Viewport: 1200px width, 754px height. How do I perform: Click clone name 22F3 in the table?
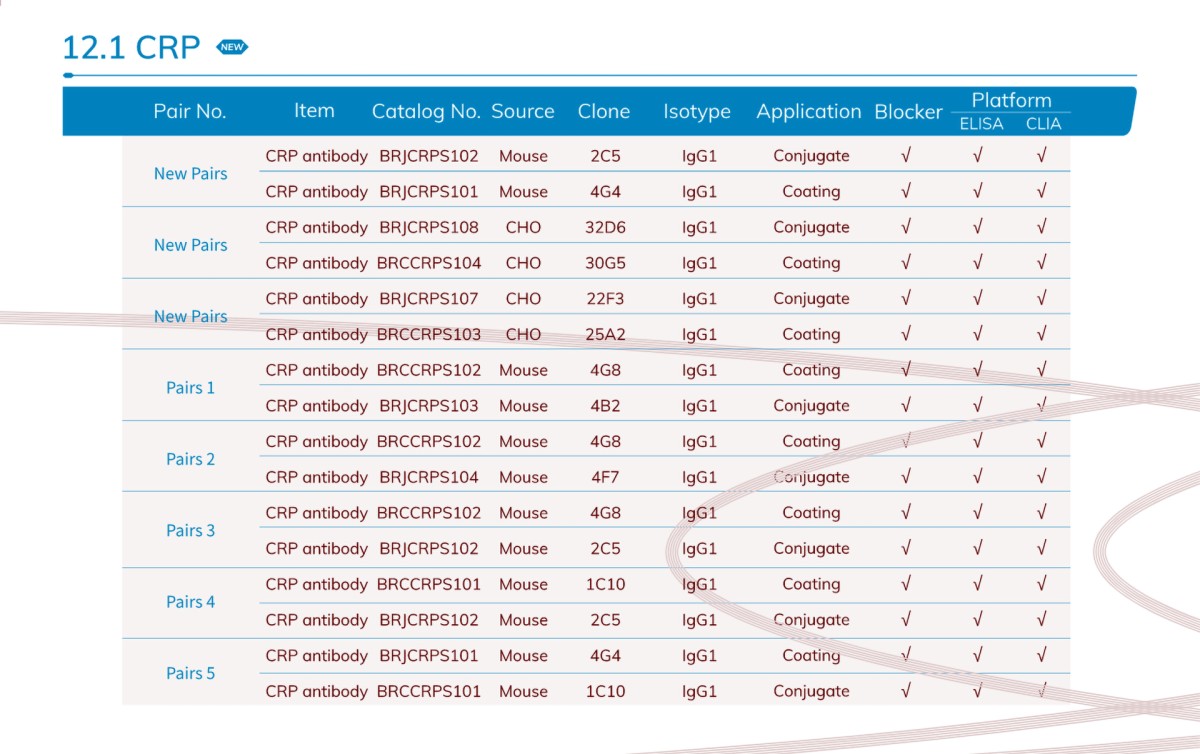604,299
